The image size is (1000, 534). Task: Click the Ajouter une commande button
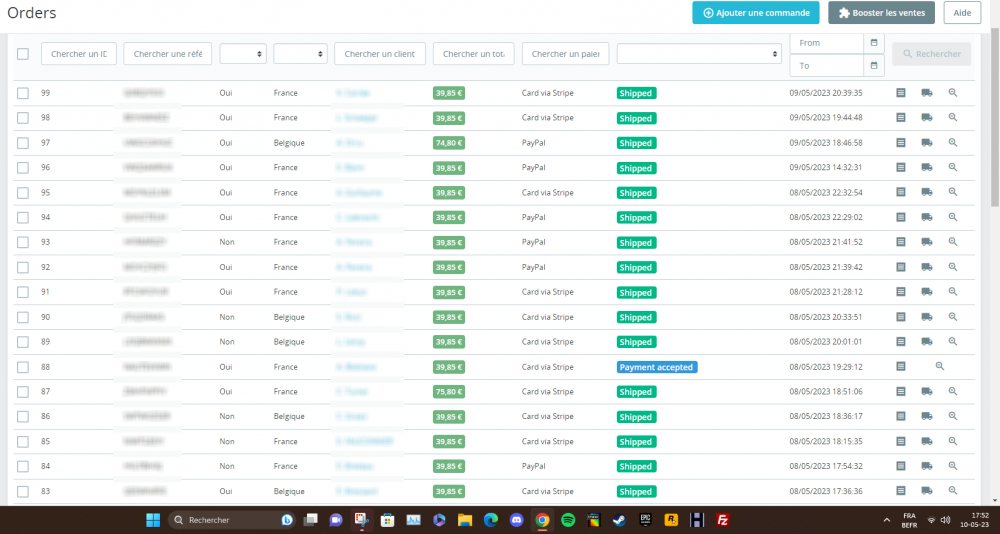pyautogui.click(x=756, y=13)
